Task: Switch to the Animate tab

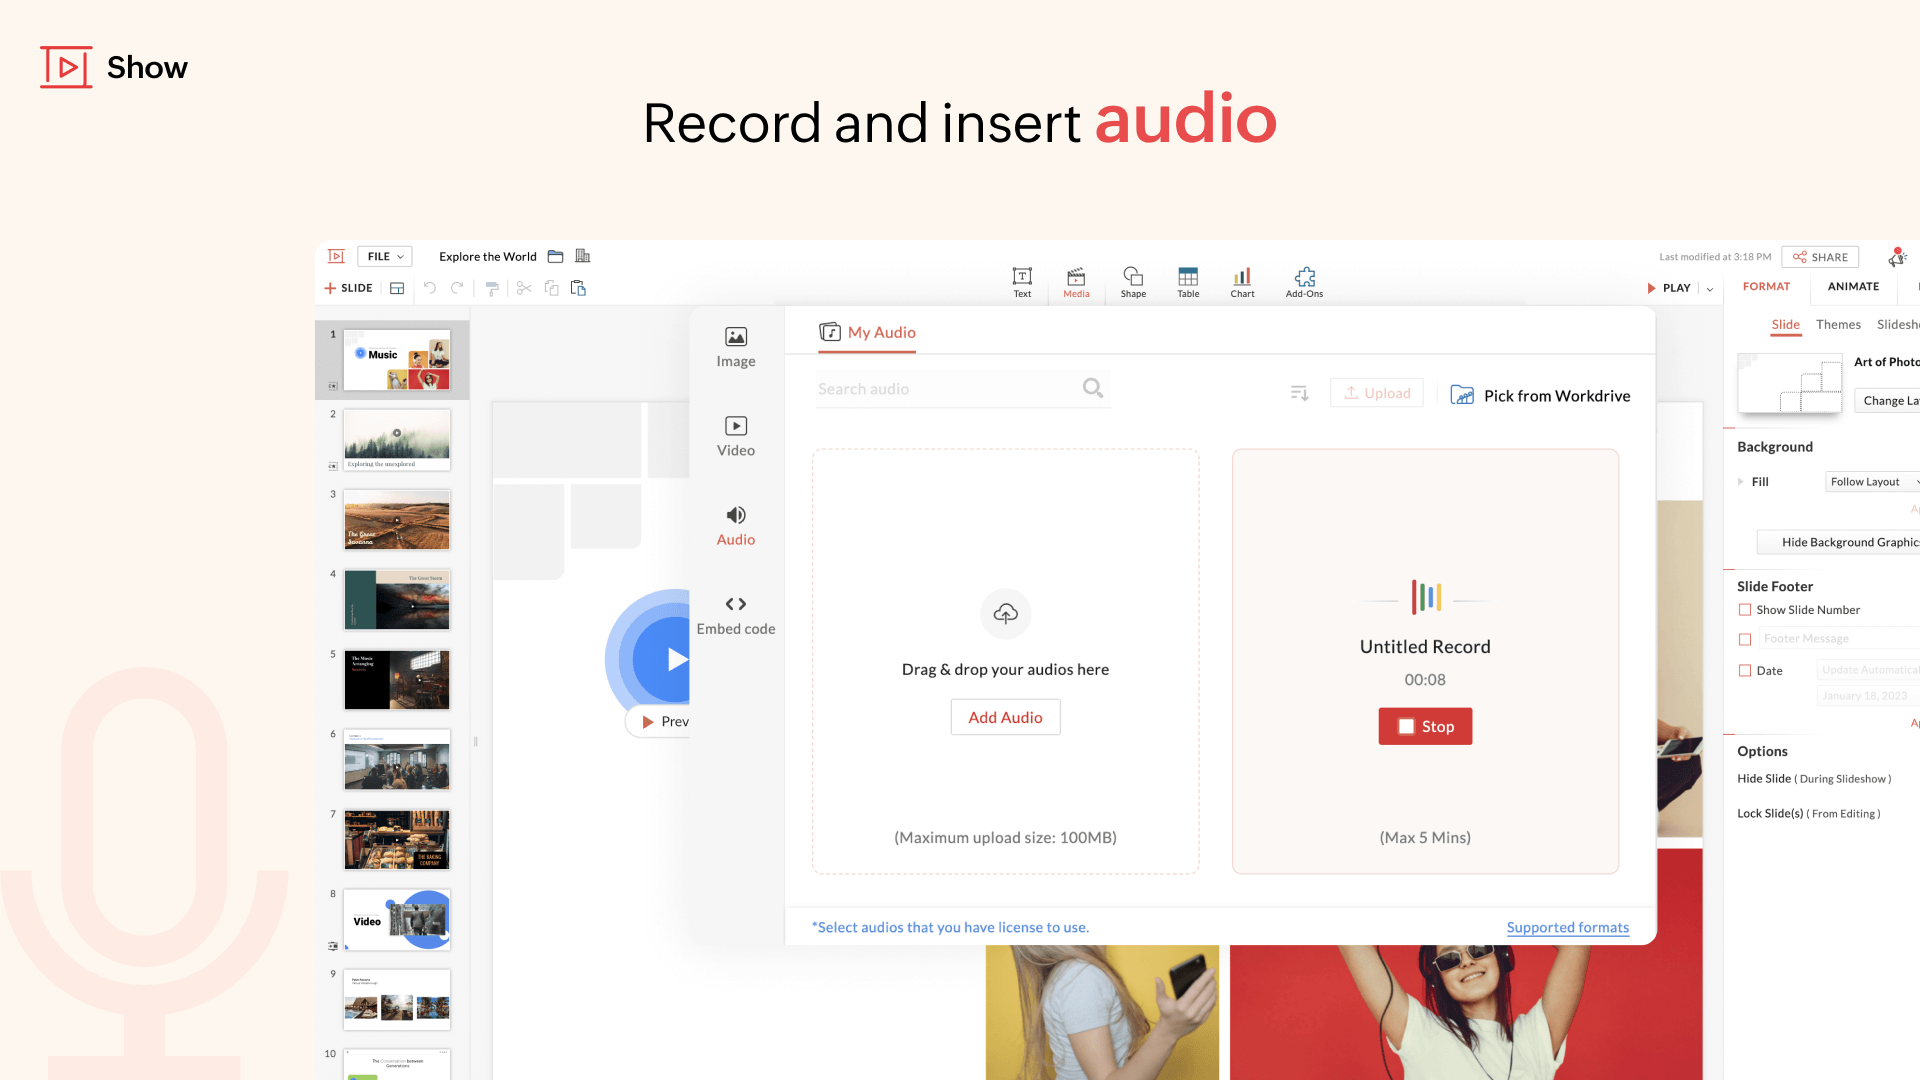Action: [x=1851, y=285]
